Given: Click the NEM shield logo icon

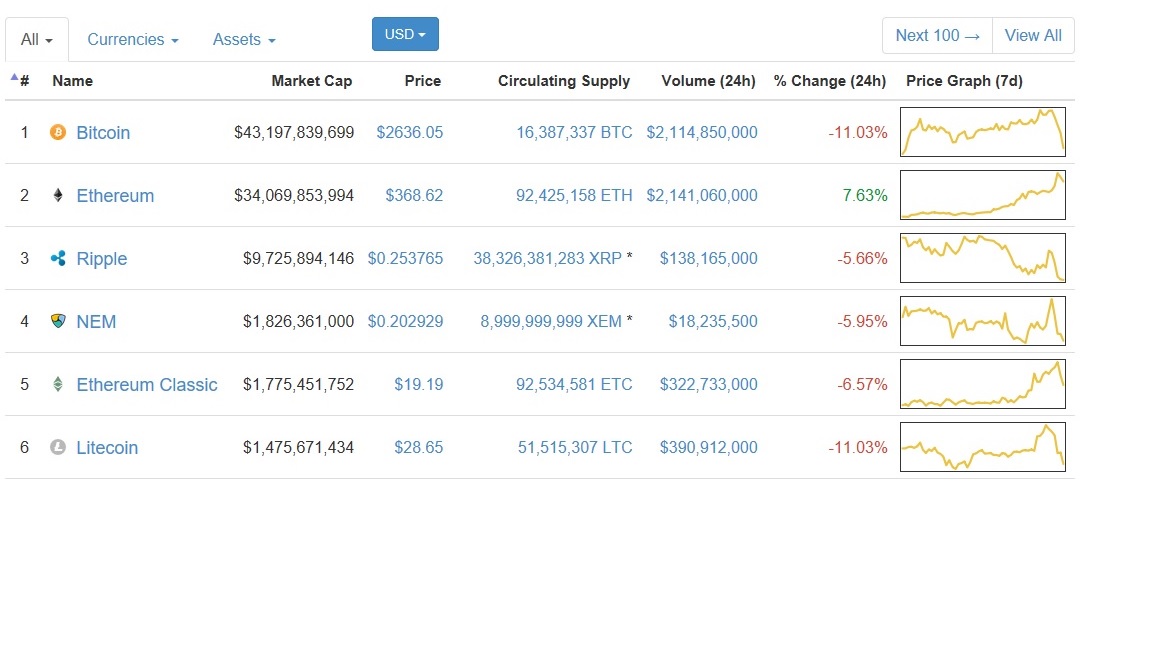Looking at the screenshot, I should click(x=58, y=321).
